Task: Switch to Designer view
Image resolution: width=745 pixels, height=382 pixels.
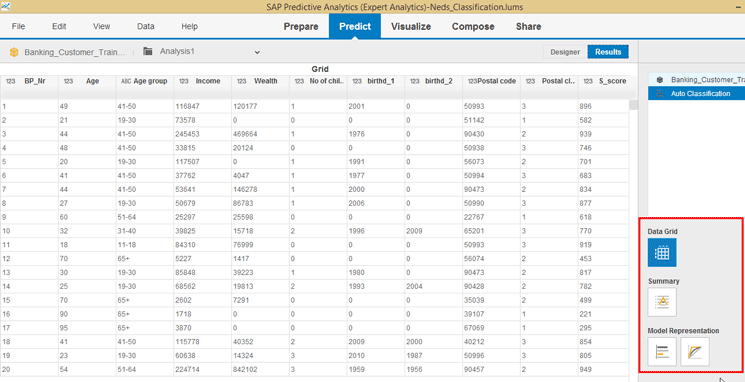Action: point(565,52)
